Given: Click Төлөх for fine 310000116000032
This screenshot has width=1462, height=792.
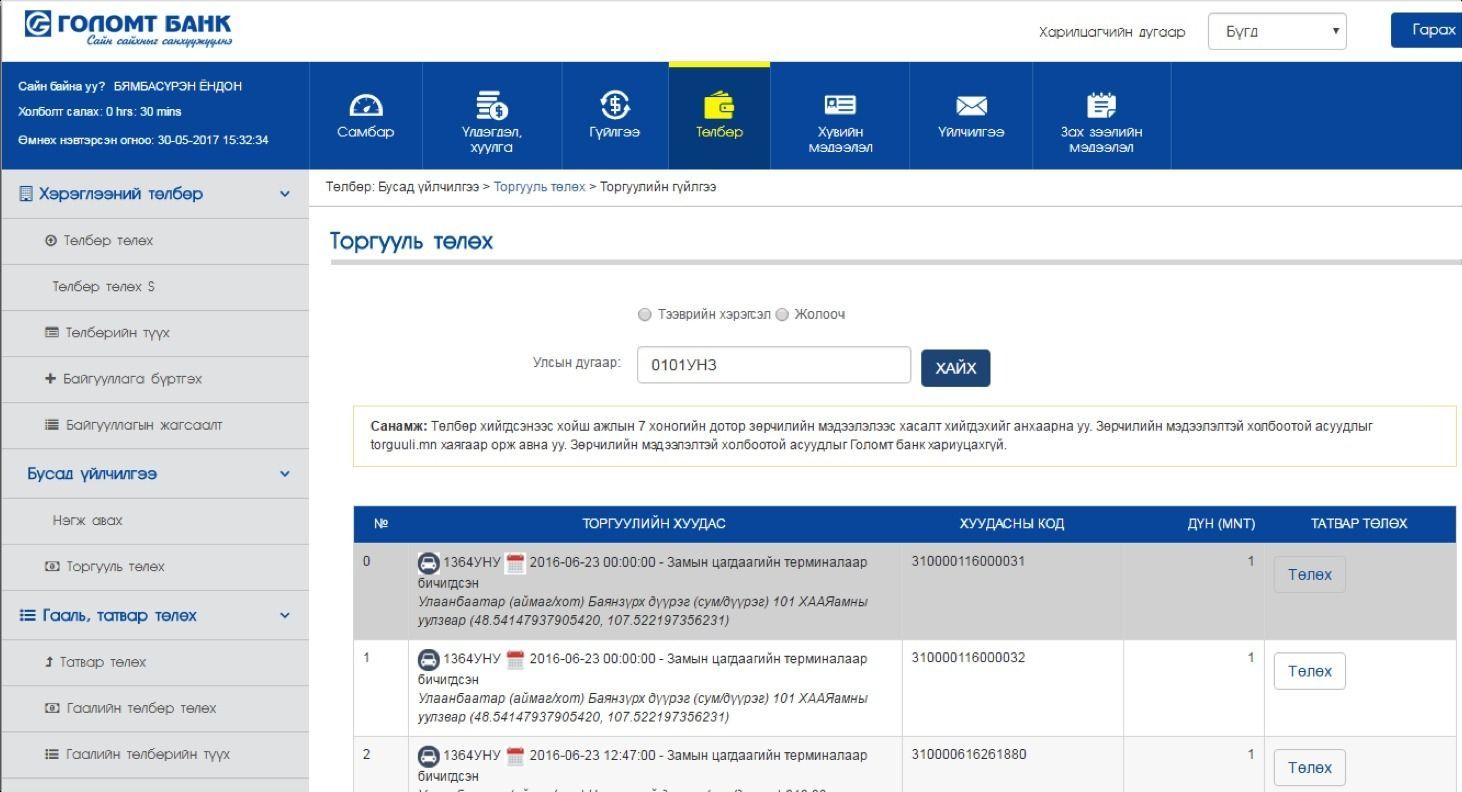Looking at the screenshot, I should [1309, 671].
